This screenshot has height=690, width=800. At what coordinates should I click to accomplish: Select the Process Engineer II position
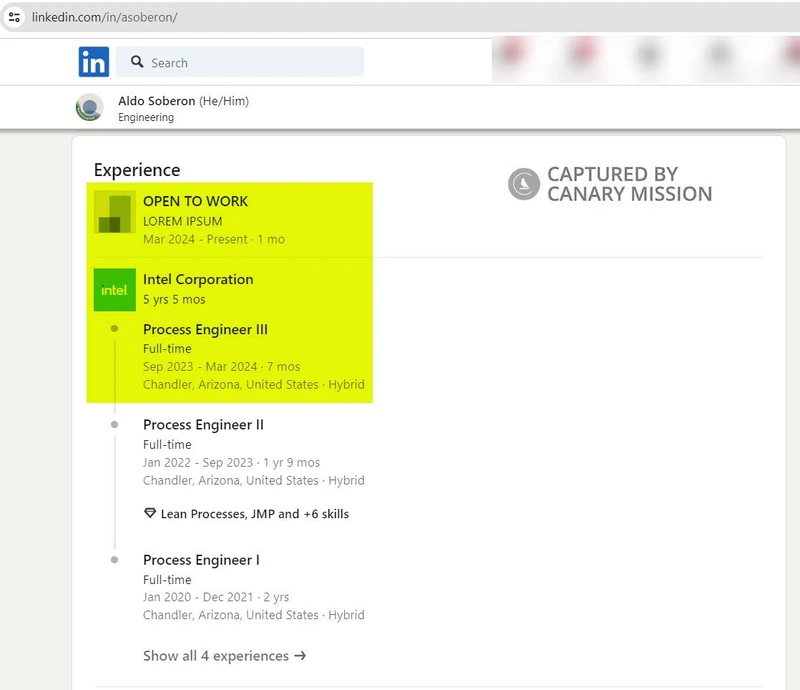pyautogui.click(x=203, y=424)
